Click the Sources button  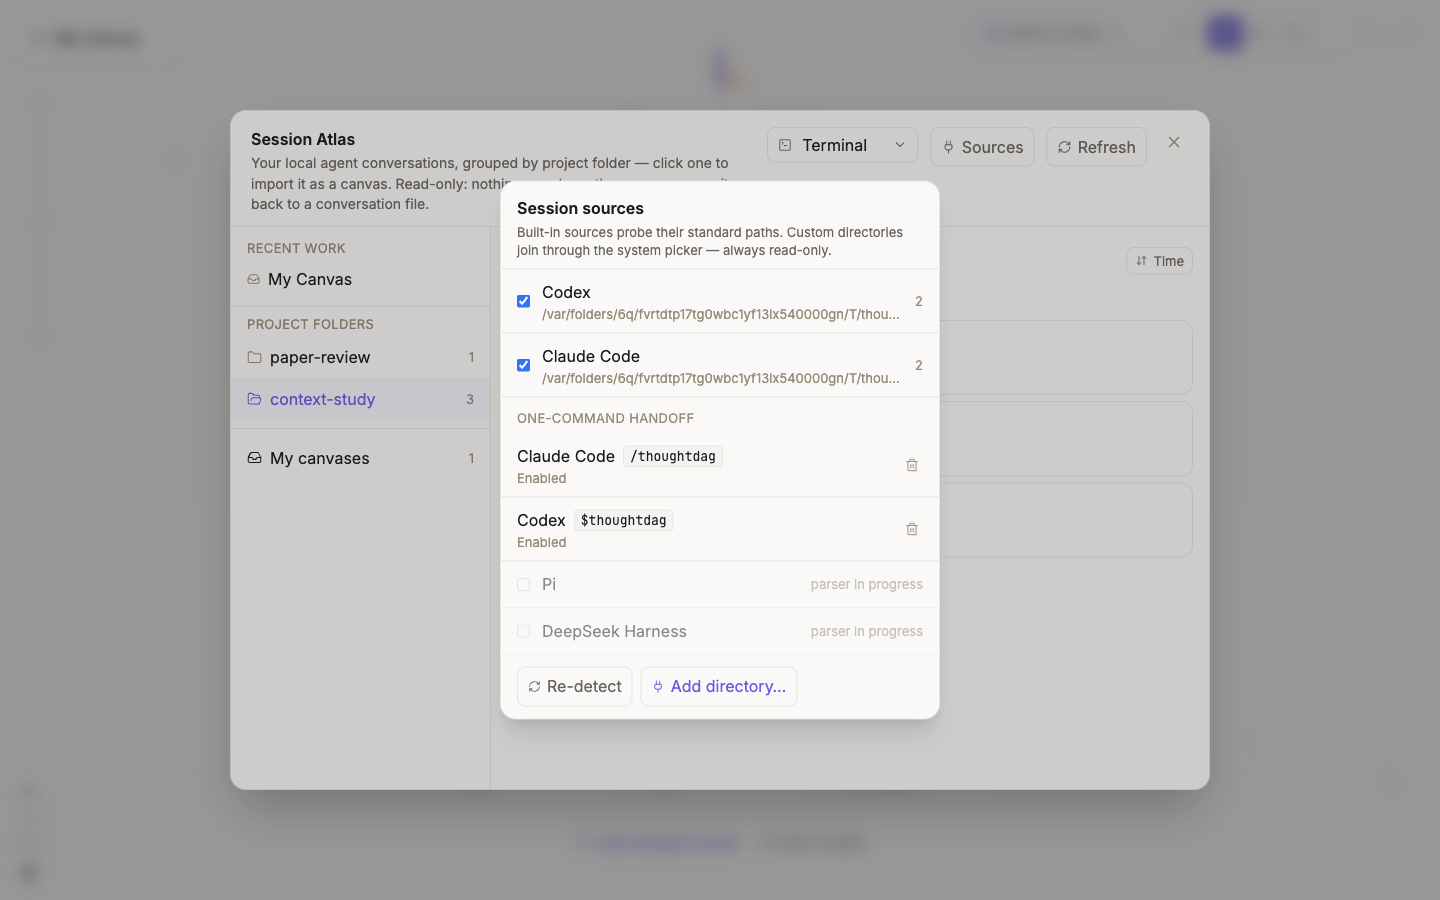982,147
